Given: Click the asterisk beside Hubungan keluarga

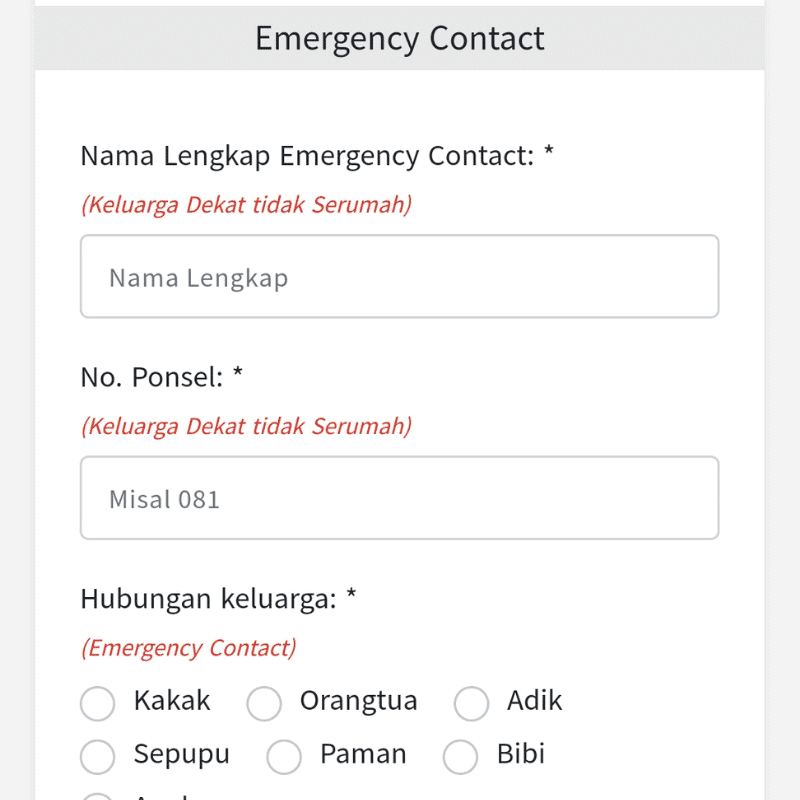Looking at the screenshot, I should (x=350, y=595).
